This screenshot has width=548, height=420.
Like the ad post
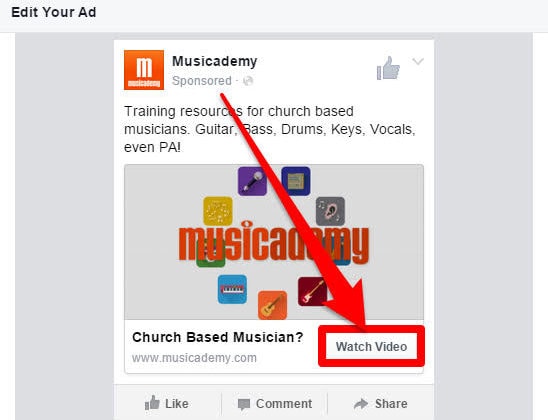coord(167,404)
